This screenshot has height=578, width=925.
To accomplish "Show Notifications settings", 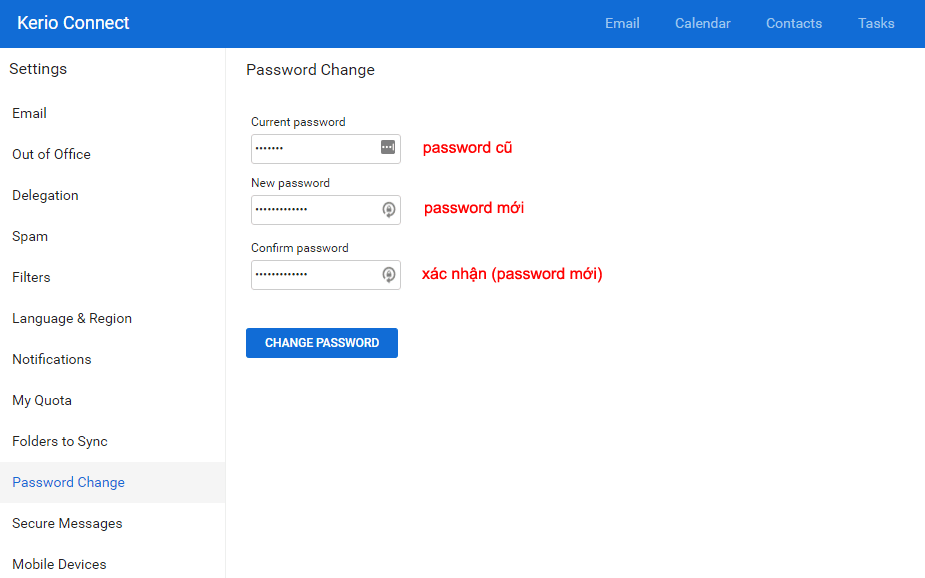I will (x=52, y=359).
